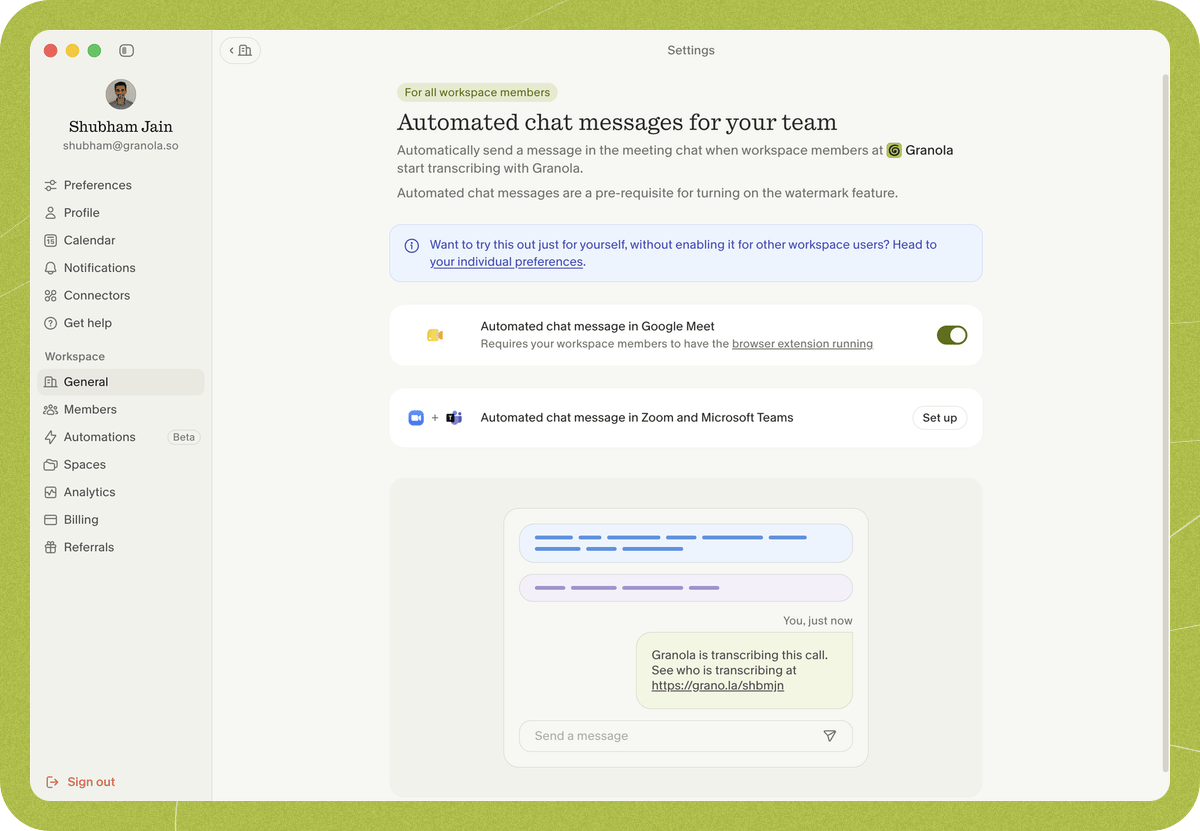Click the Automations lightning icon
This screenshot has width=1200, height=831.
(x=51, y=437)
